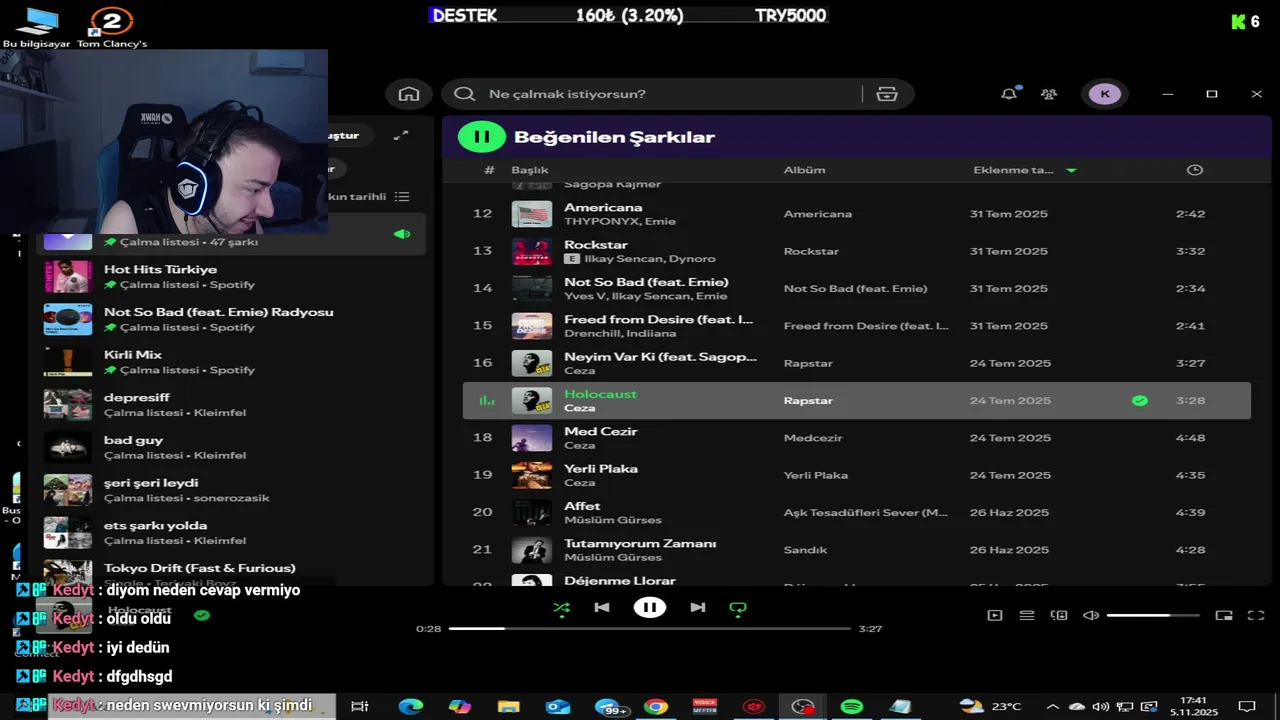Switch to Spotify from the taskbar

pos(852,706)
